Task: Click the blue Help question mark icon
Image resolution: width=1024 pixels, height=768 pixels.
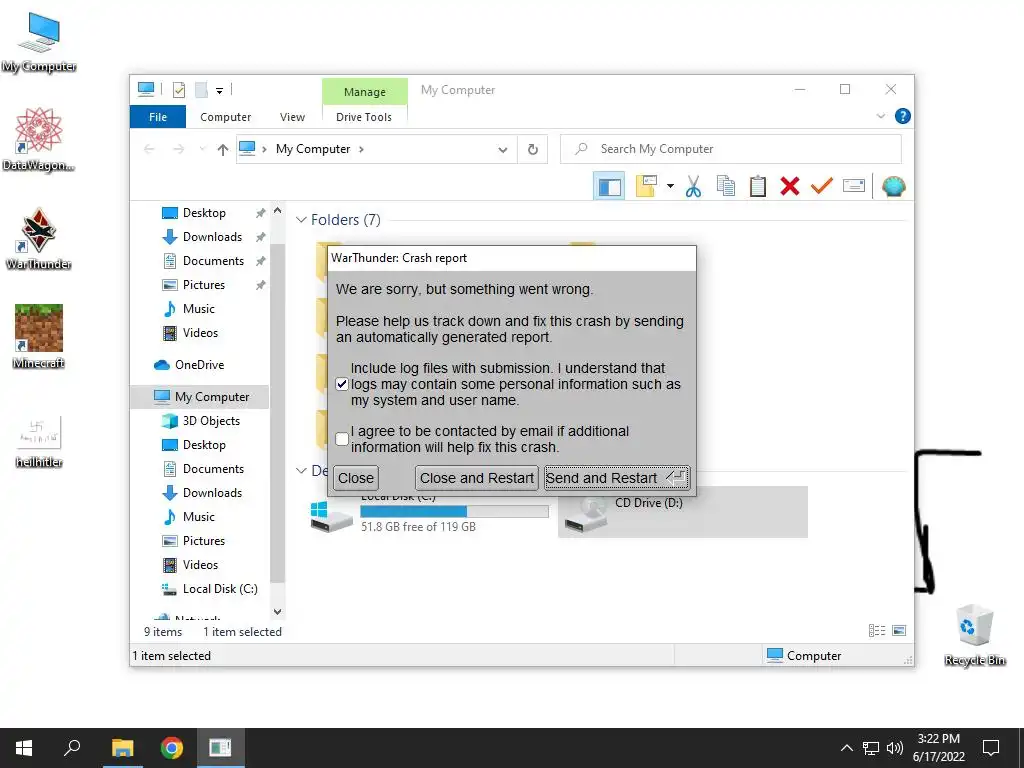Action: click(x=903, y=116)
